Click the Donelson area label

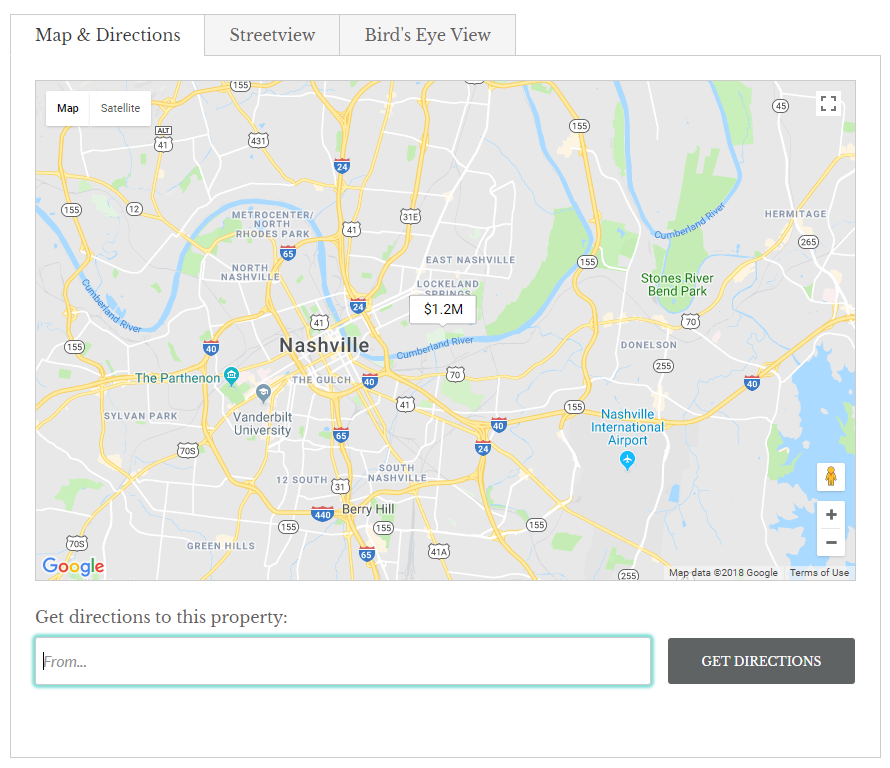click(649, 345)
